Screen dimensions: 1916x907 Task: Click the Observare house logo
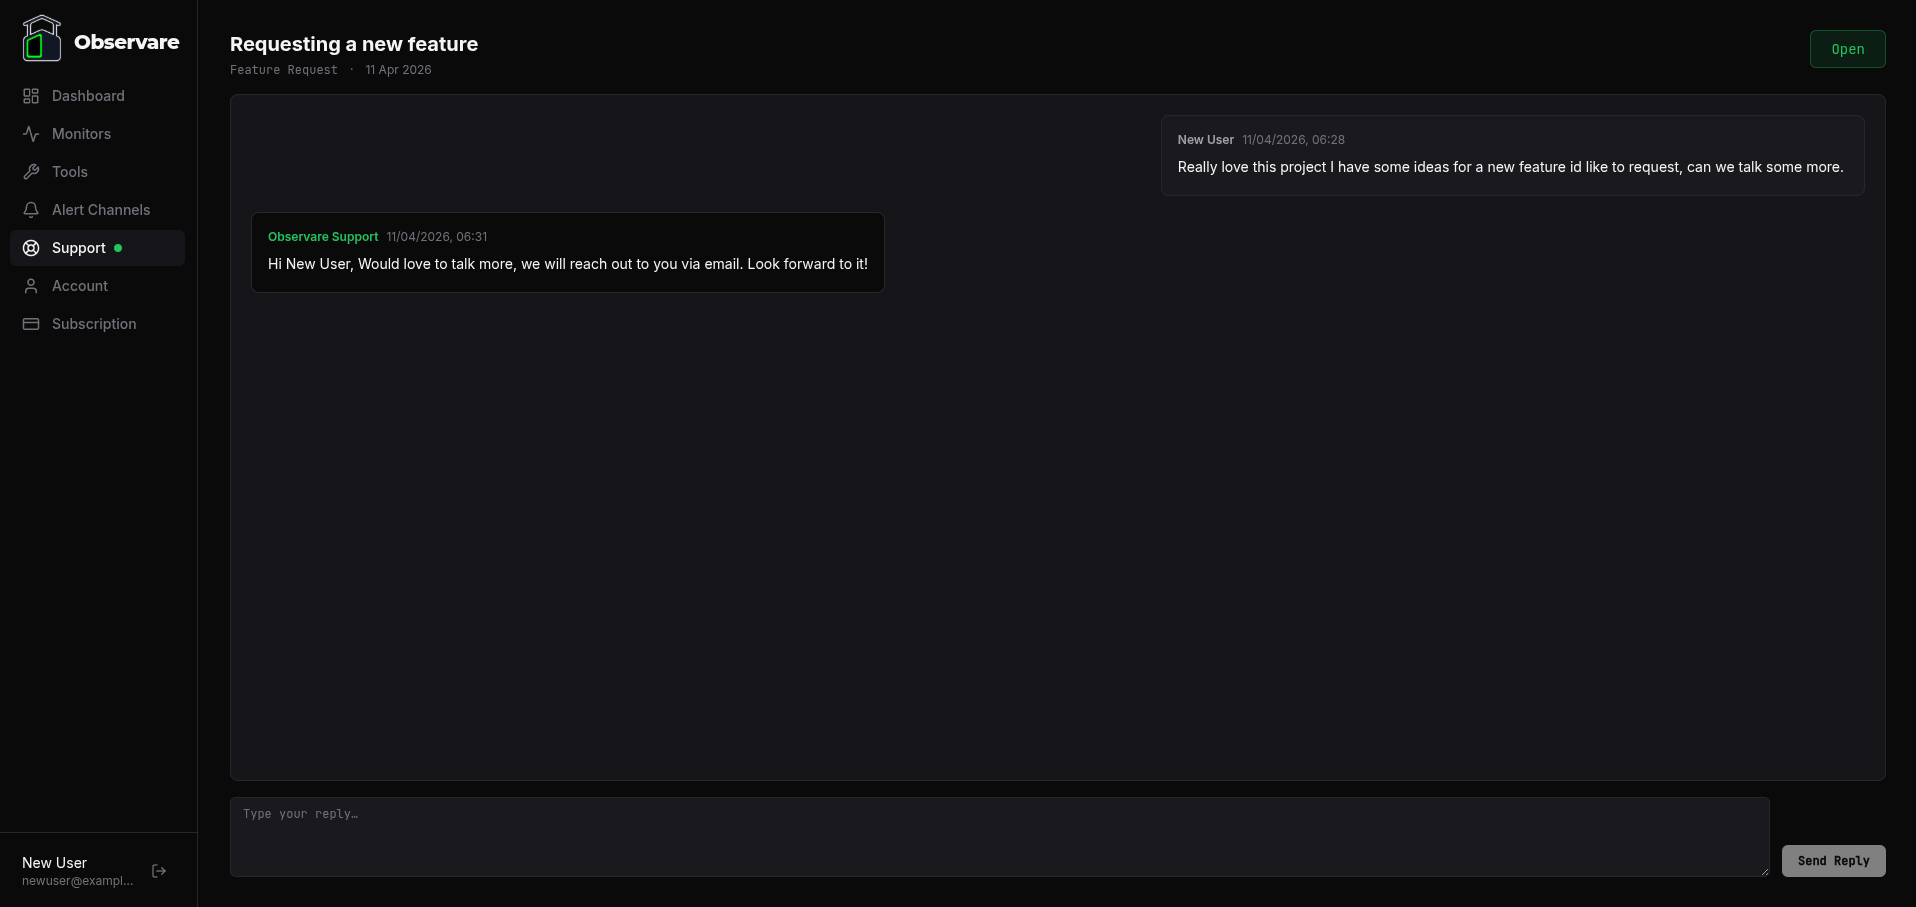pyautogui.click(x=41, y=38)
